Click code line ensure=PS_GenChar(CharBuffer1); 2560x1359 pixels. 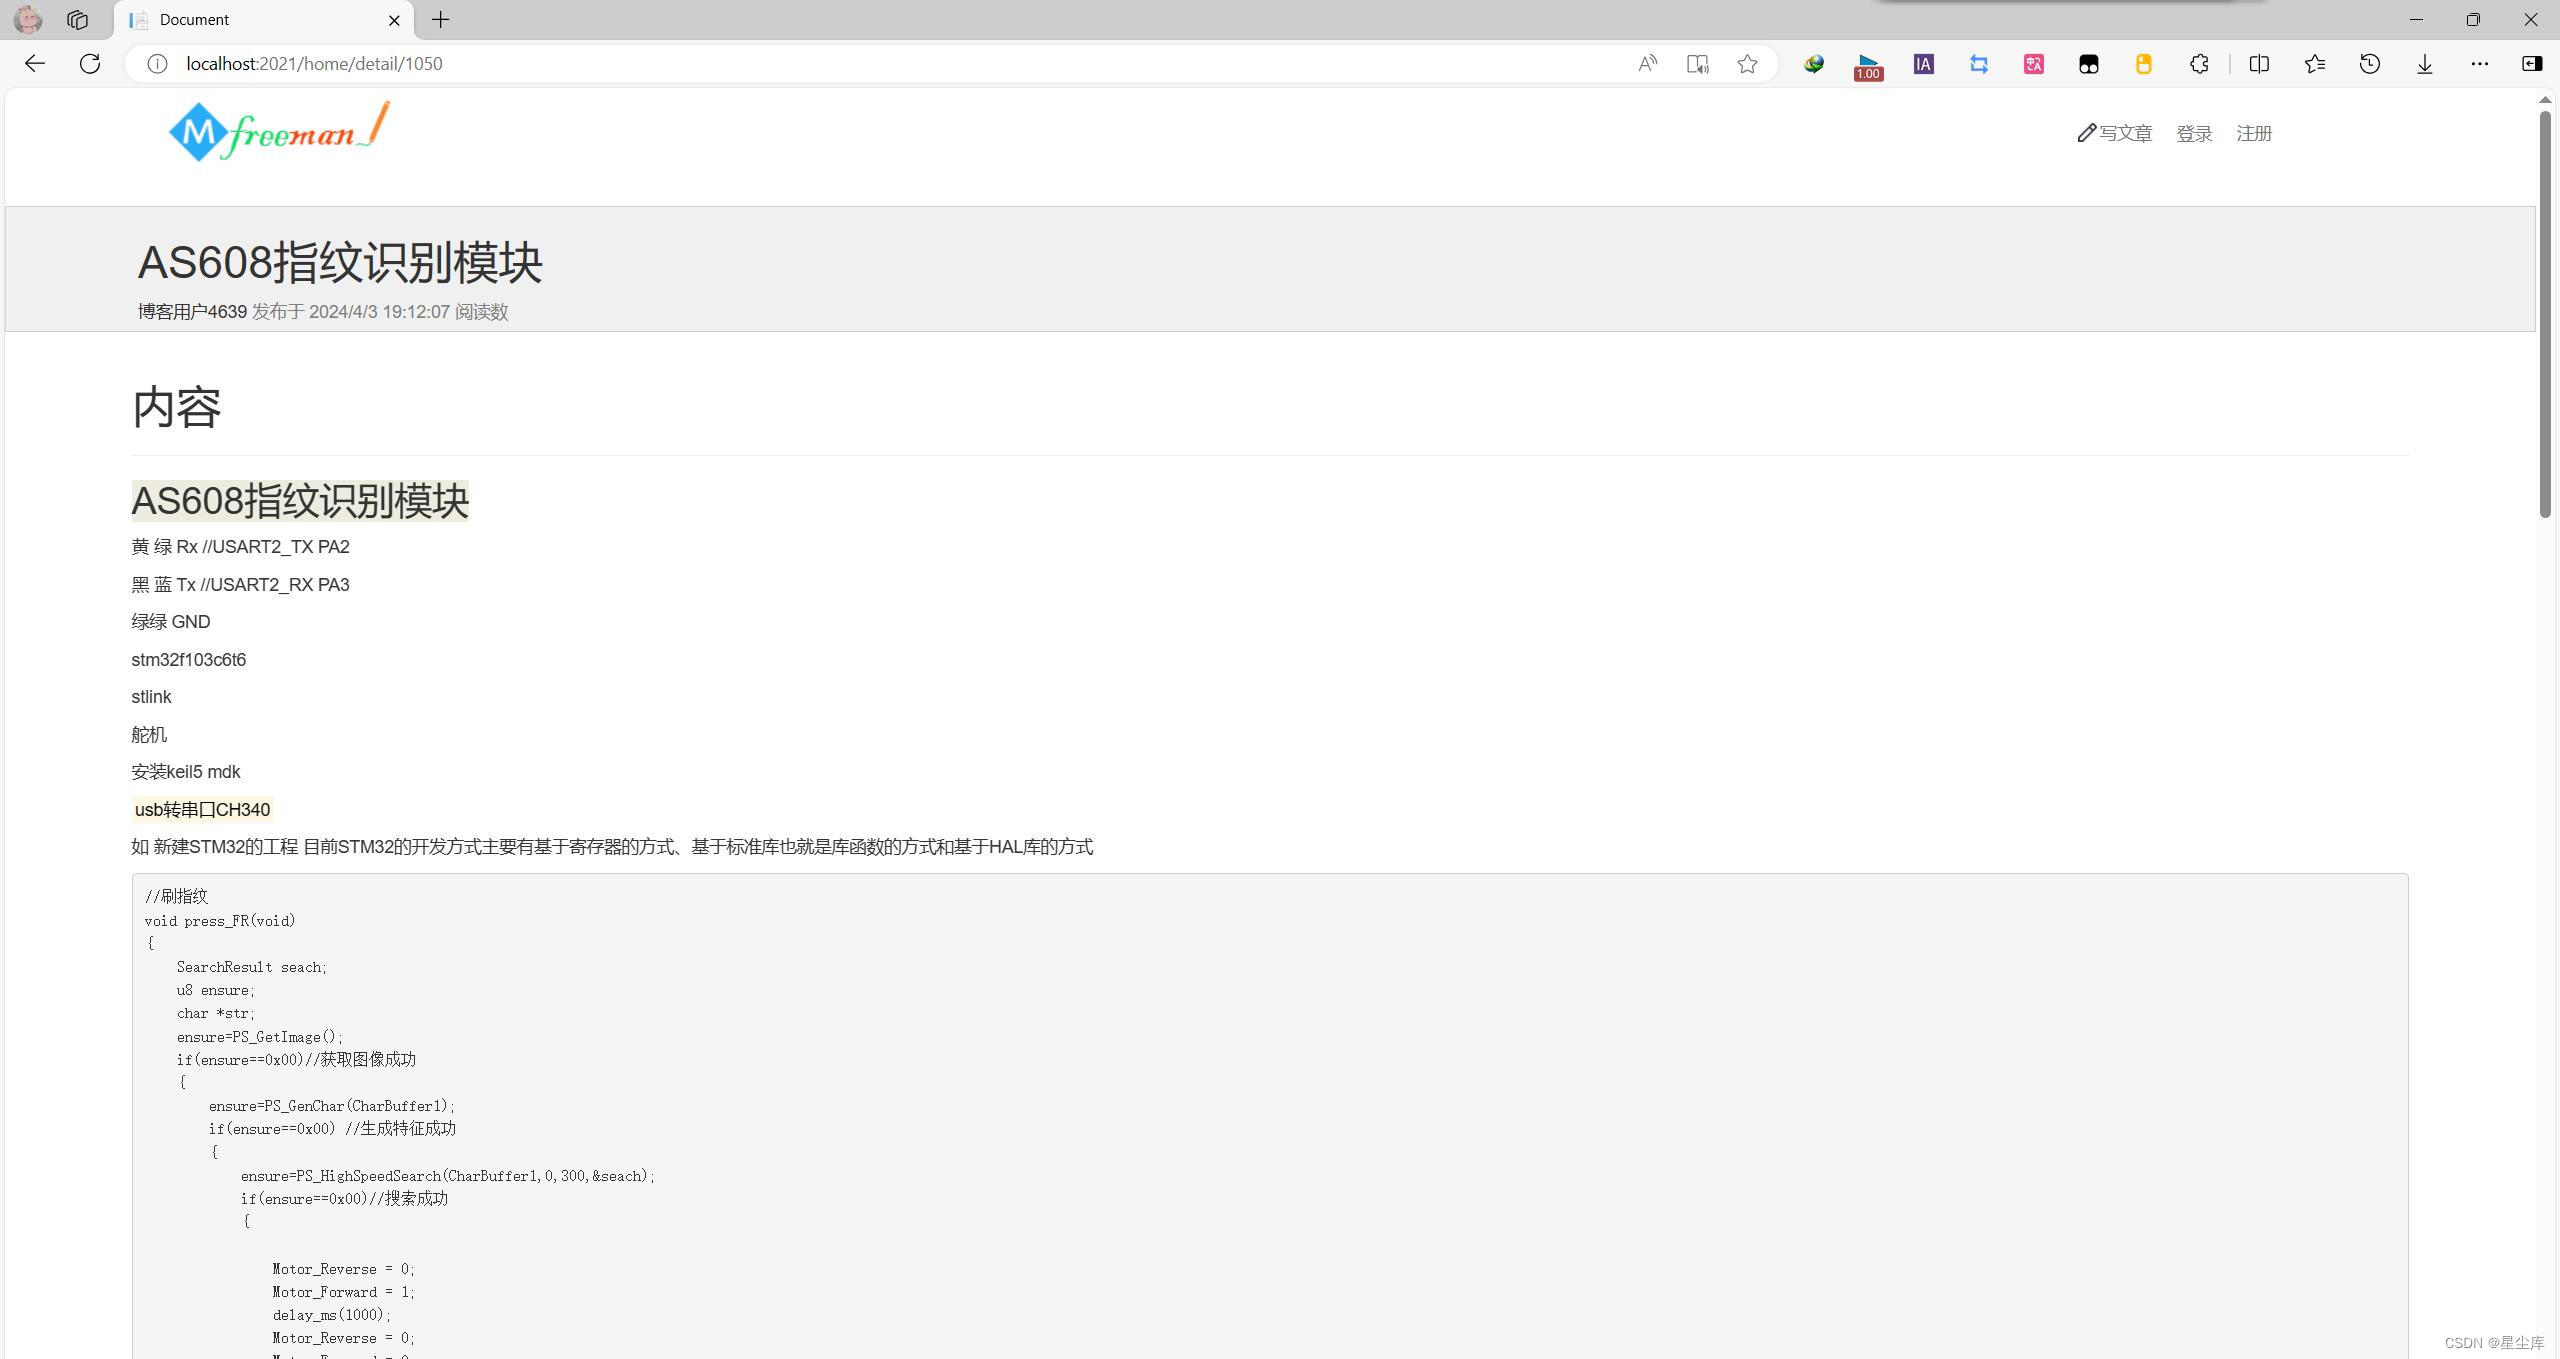coord(332,1106)
